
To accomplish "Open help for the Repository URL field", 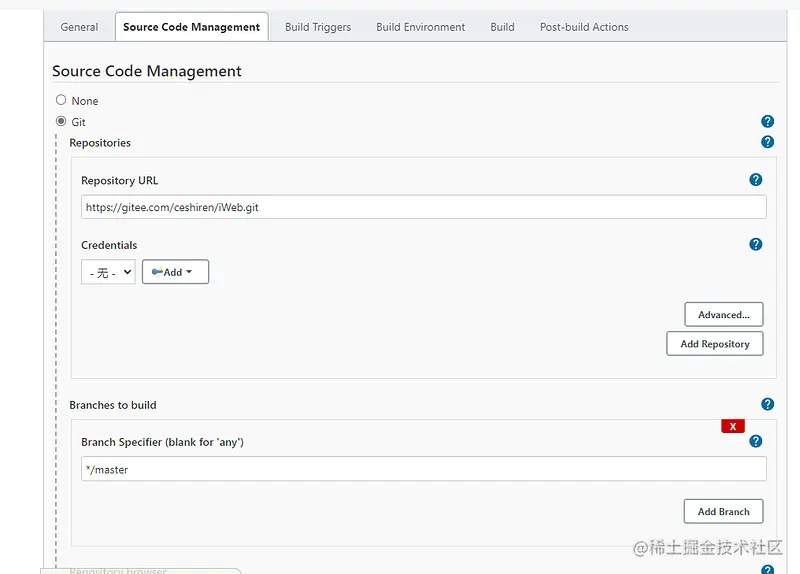I will (756, 180).
